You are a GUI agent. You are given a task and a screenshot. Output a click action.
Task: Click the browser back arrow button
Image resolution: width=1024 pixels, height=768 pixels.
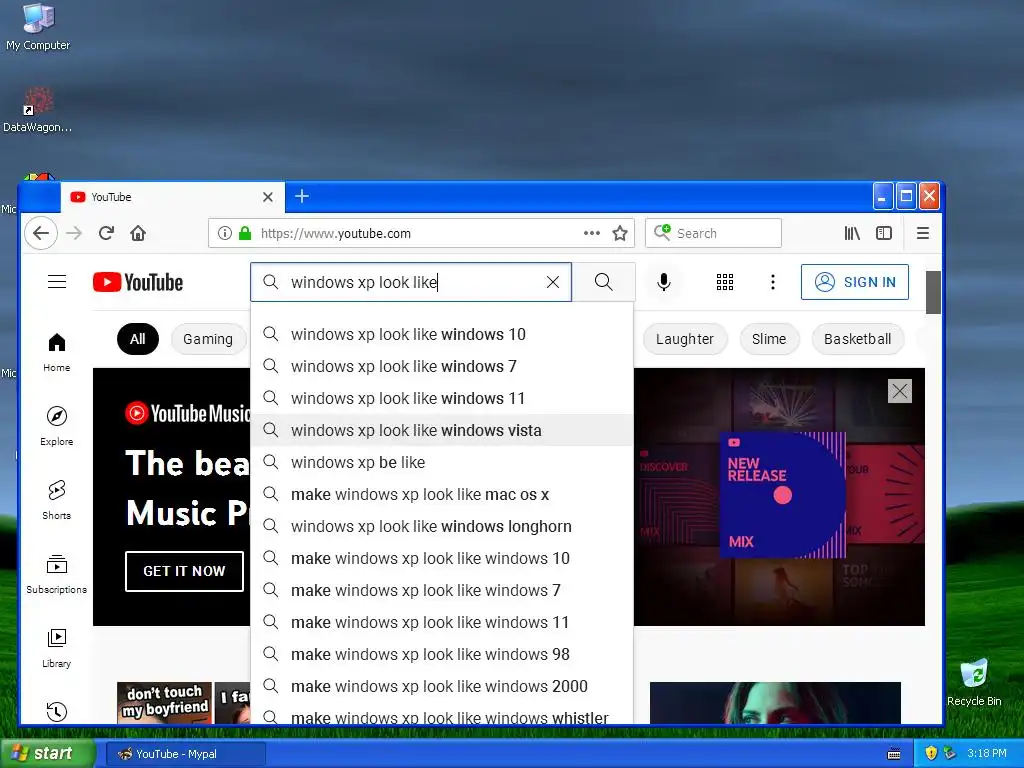pos(40,233)
